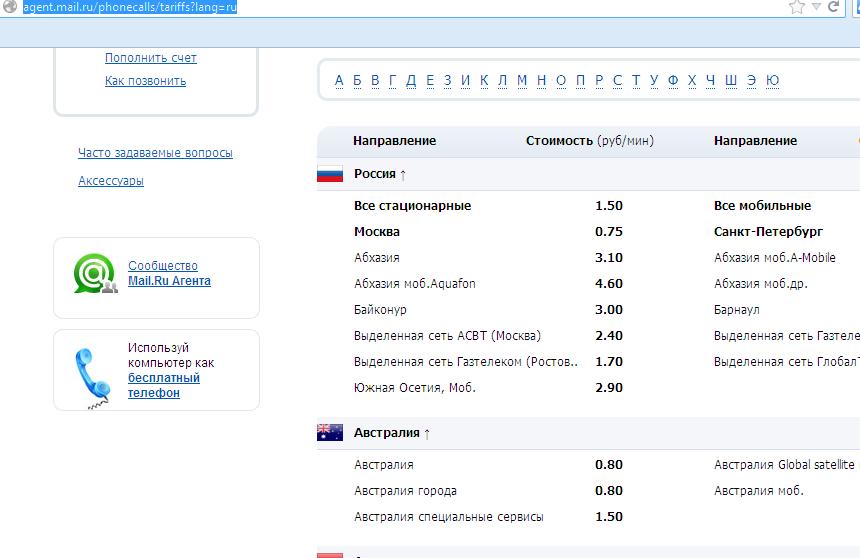
Task: Jump to letter У in alphabet index
Action: [654, 80]
